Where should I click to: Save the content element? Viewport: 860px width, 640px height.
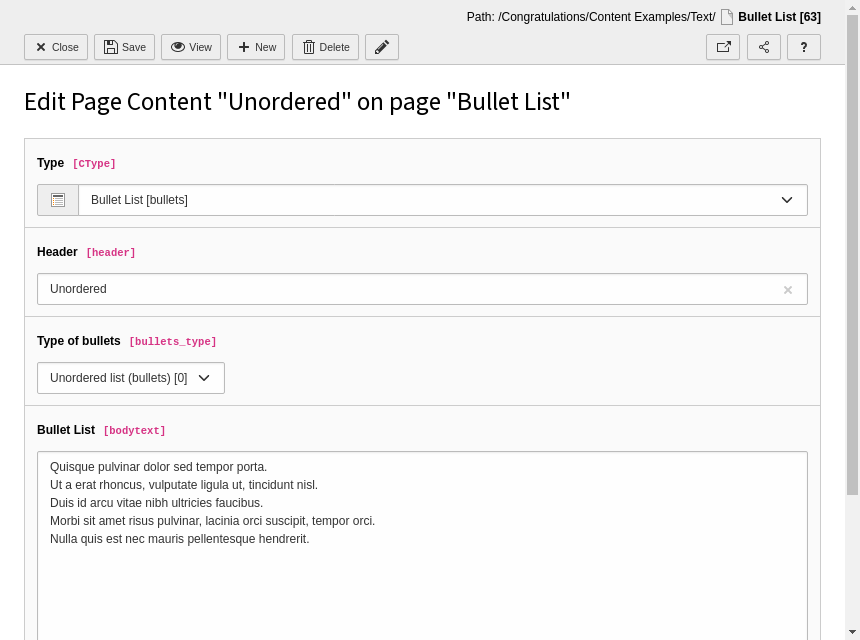click(x=124, y=47)
